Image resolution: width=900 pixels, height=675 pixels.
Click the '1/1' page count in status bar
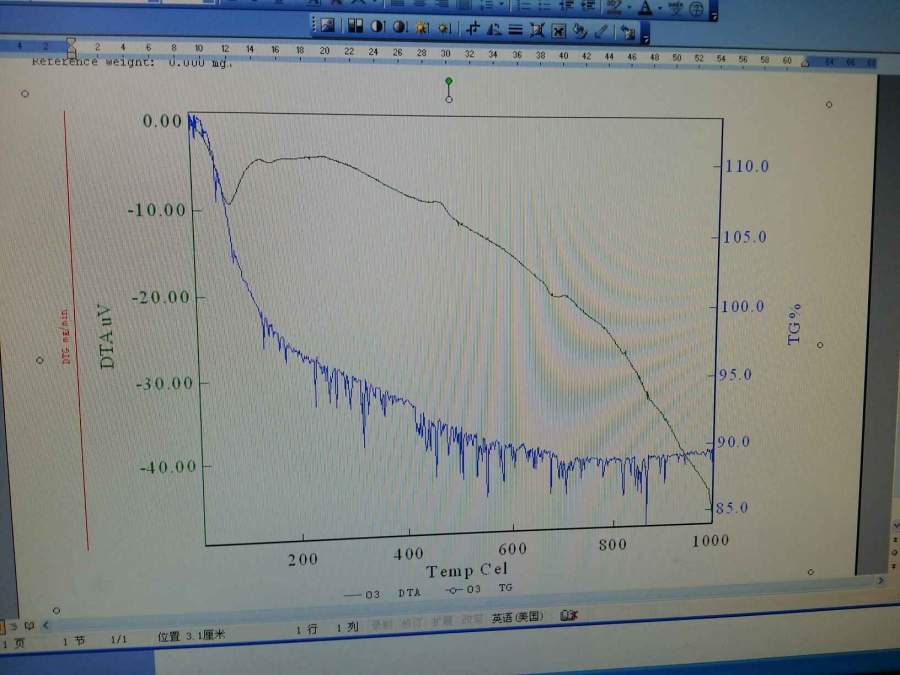pyautogui.click(x=119, y=639)
